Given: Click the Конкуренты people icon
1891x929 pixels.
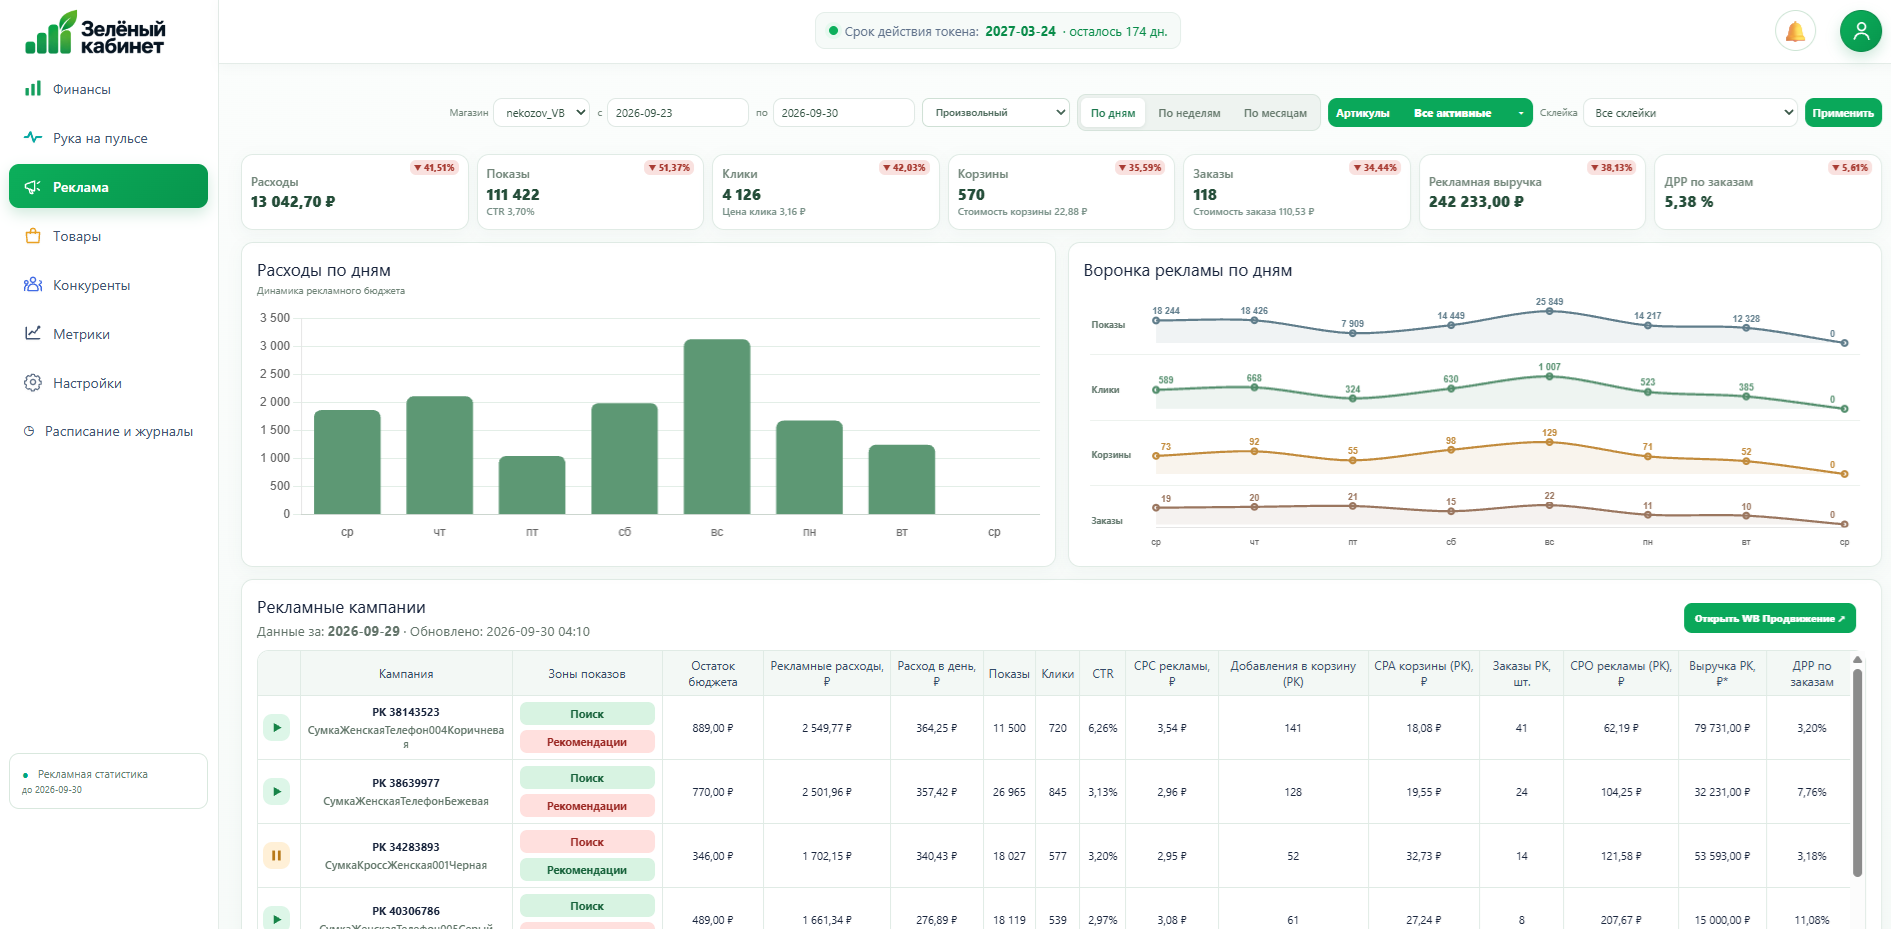Looking at the screenshot, I should pos(33,284).
